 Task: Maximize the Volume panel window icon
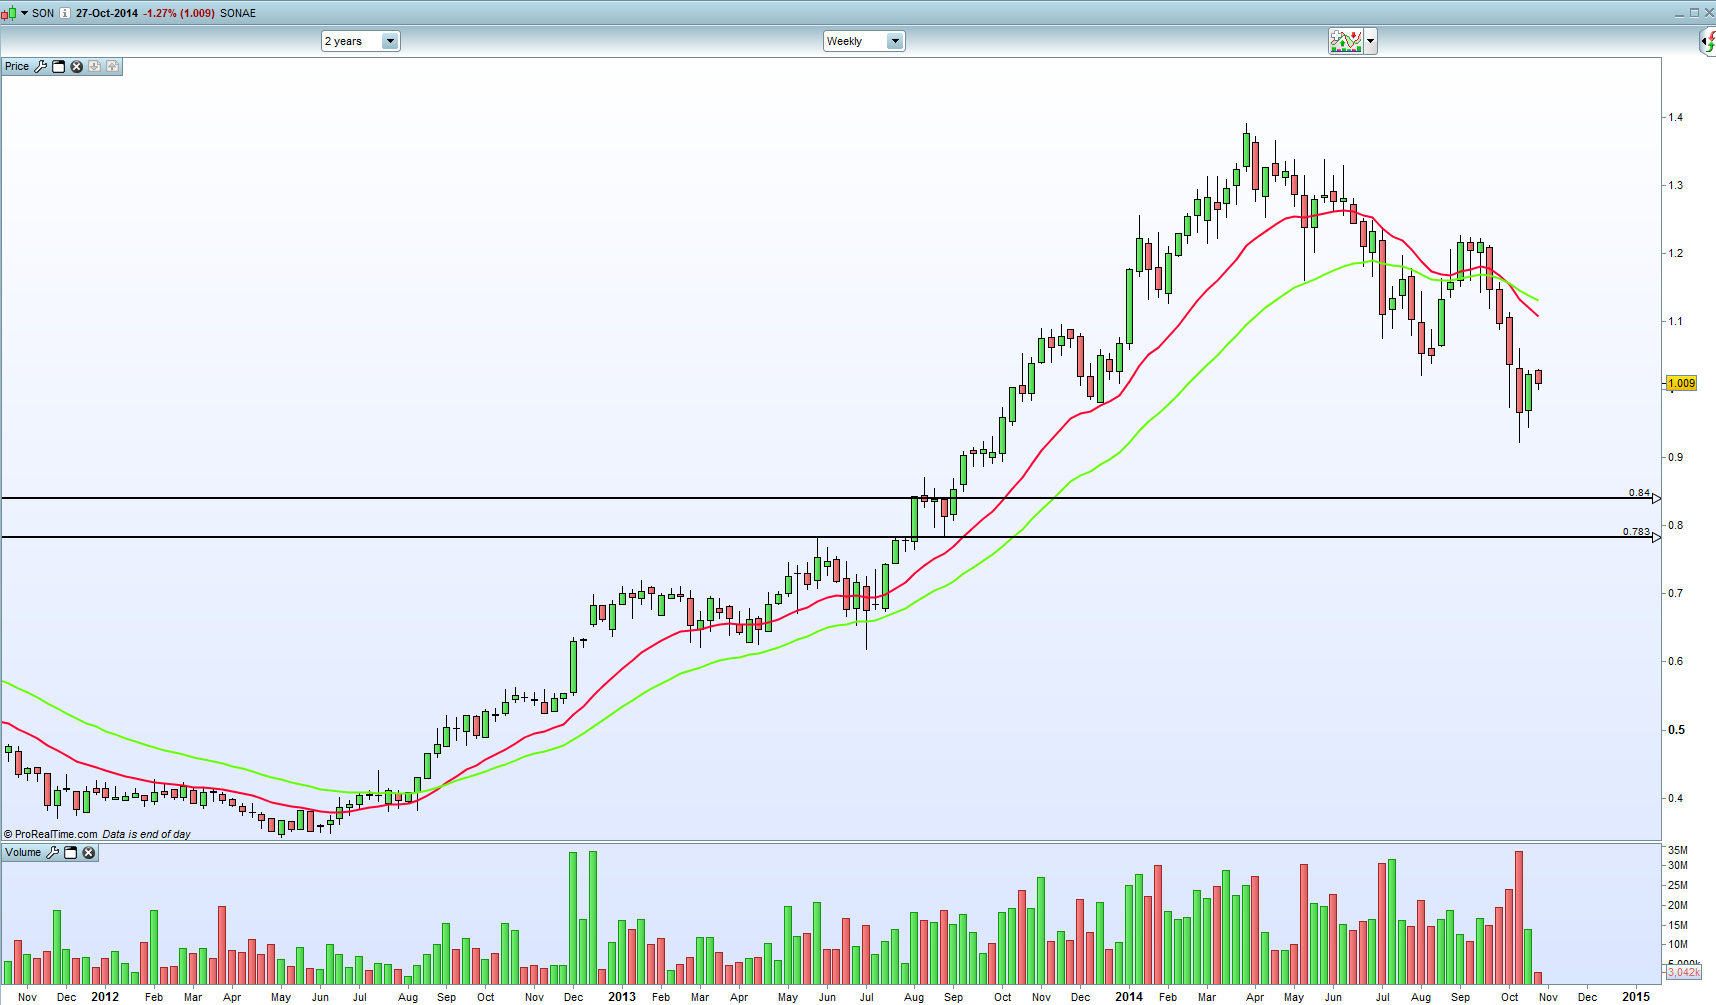[x=71, y=853]
